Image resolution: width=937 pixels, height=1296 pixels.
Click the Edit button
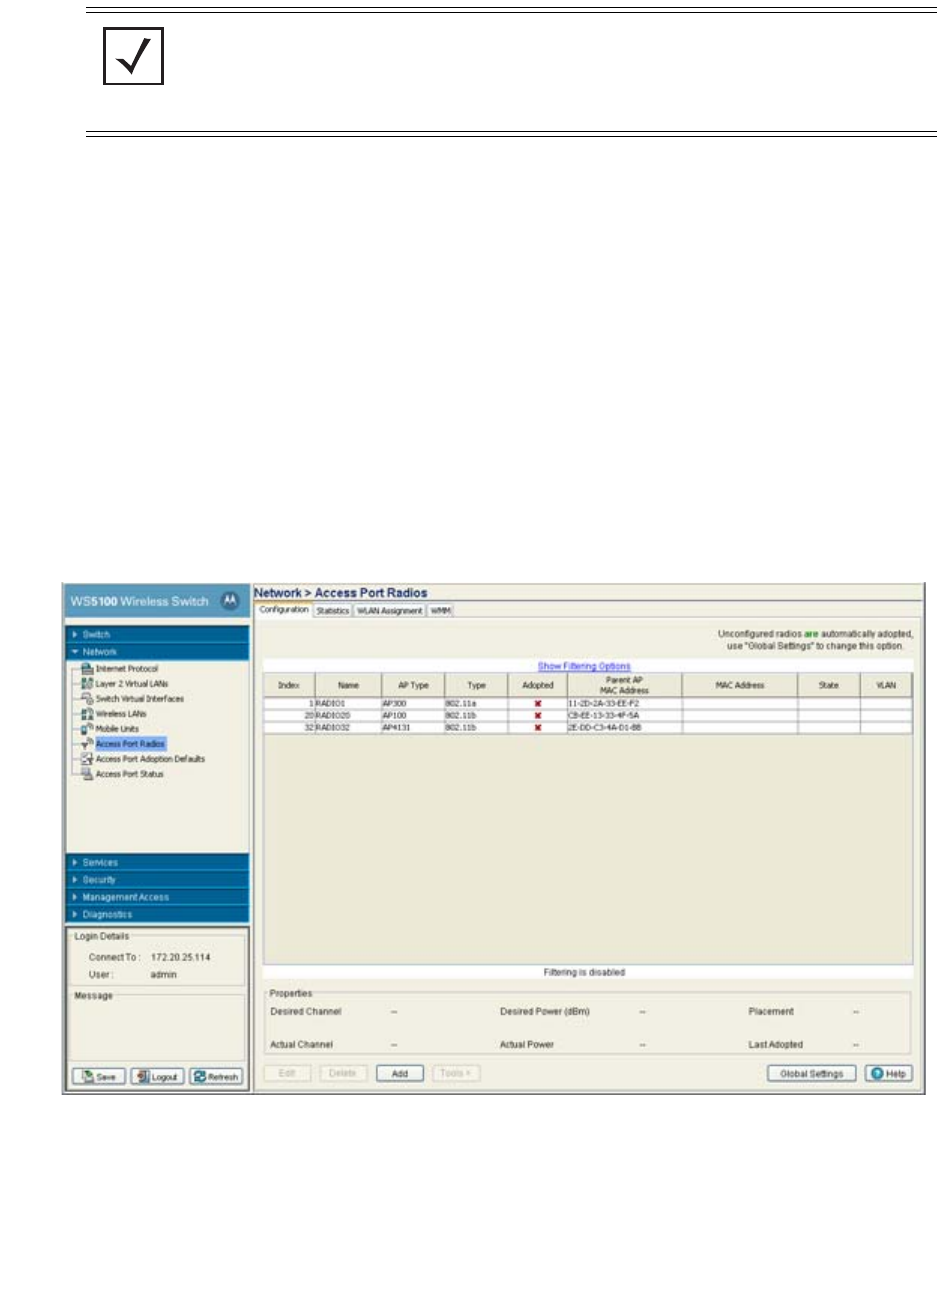click(287, 1073)
